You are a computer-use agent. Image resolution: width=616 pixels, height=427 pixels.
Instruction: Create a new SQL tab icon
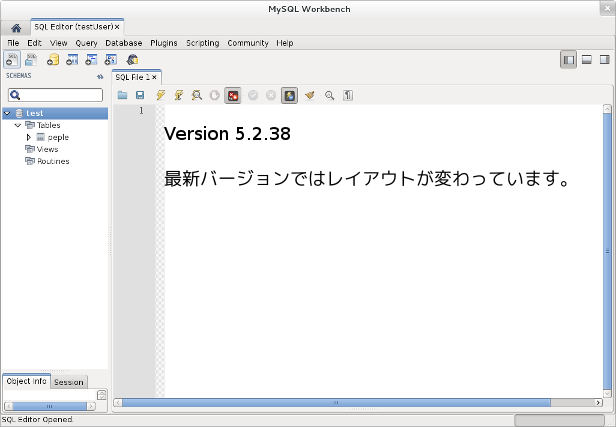coord(12,60)
